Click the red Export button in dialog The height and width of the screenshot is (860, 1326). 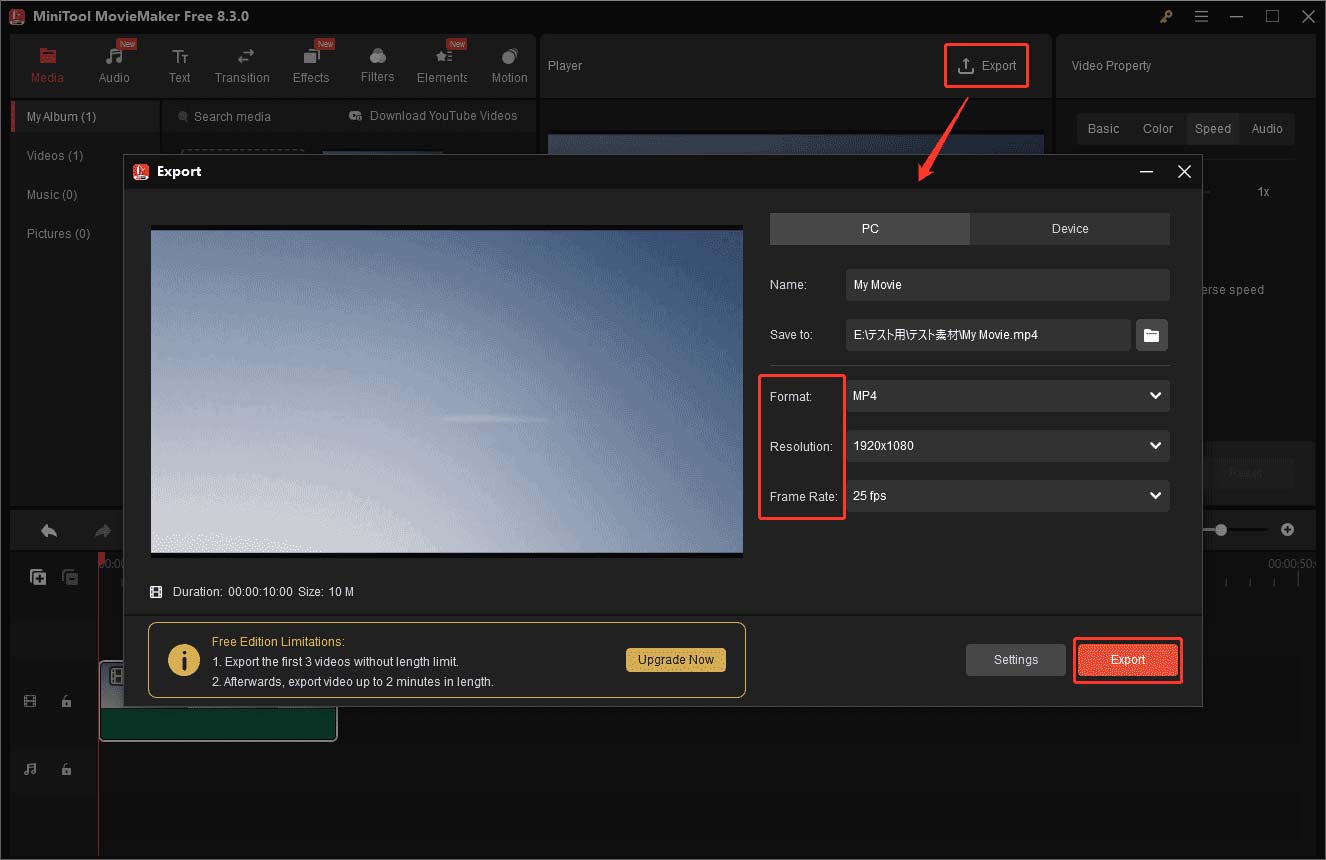coord(1128,660)
